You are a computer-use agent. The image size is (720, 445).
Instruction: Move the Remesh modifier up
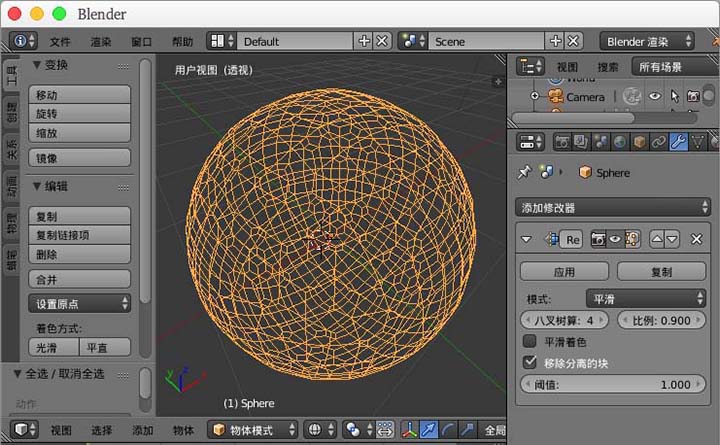tap(657, 239)
